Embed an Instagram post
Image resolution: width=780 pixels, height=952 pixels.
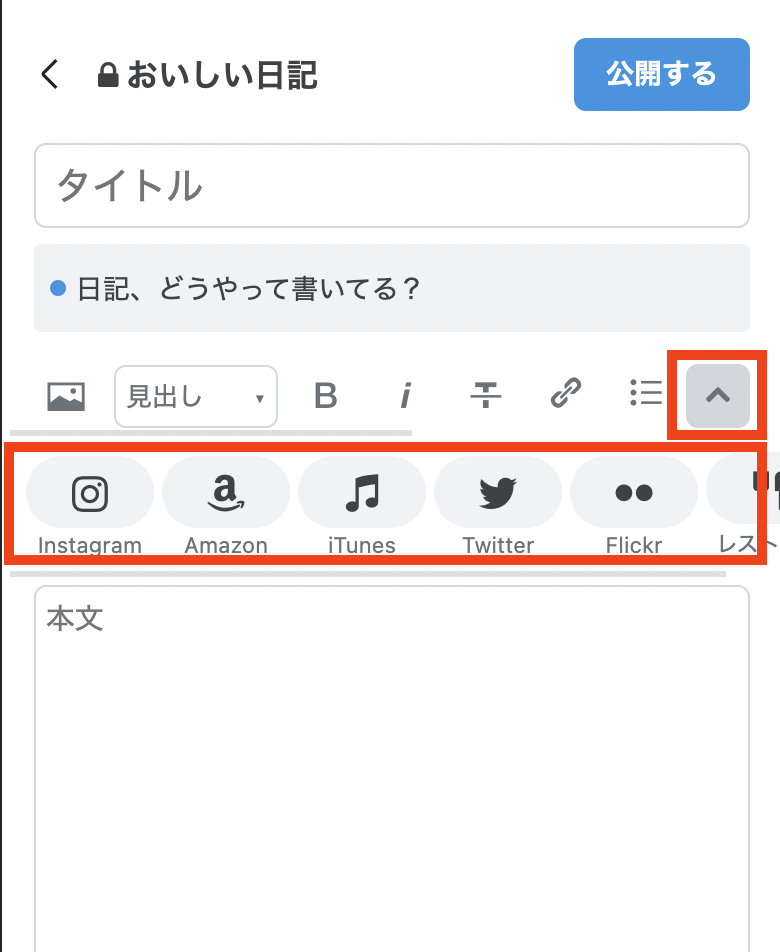point(90,506)
